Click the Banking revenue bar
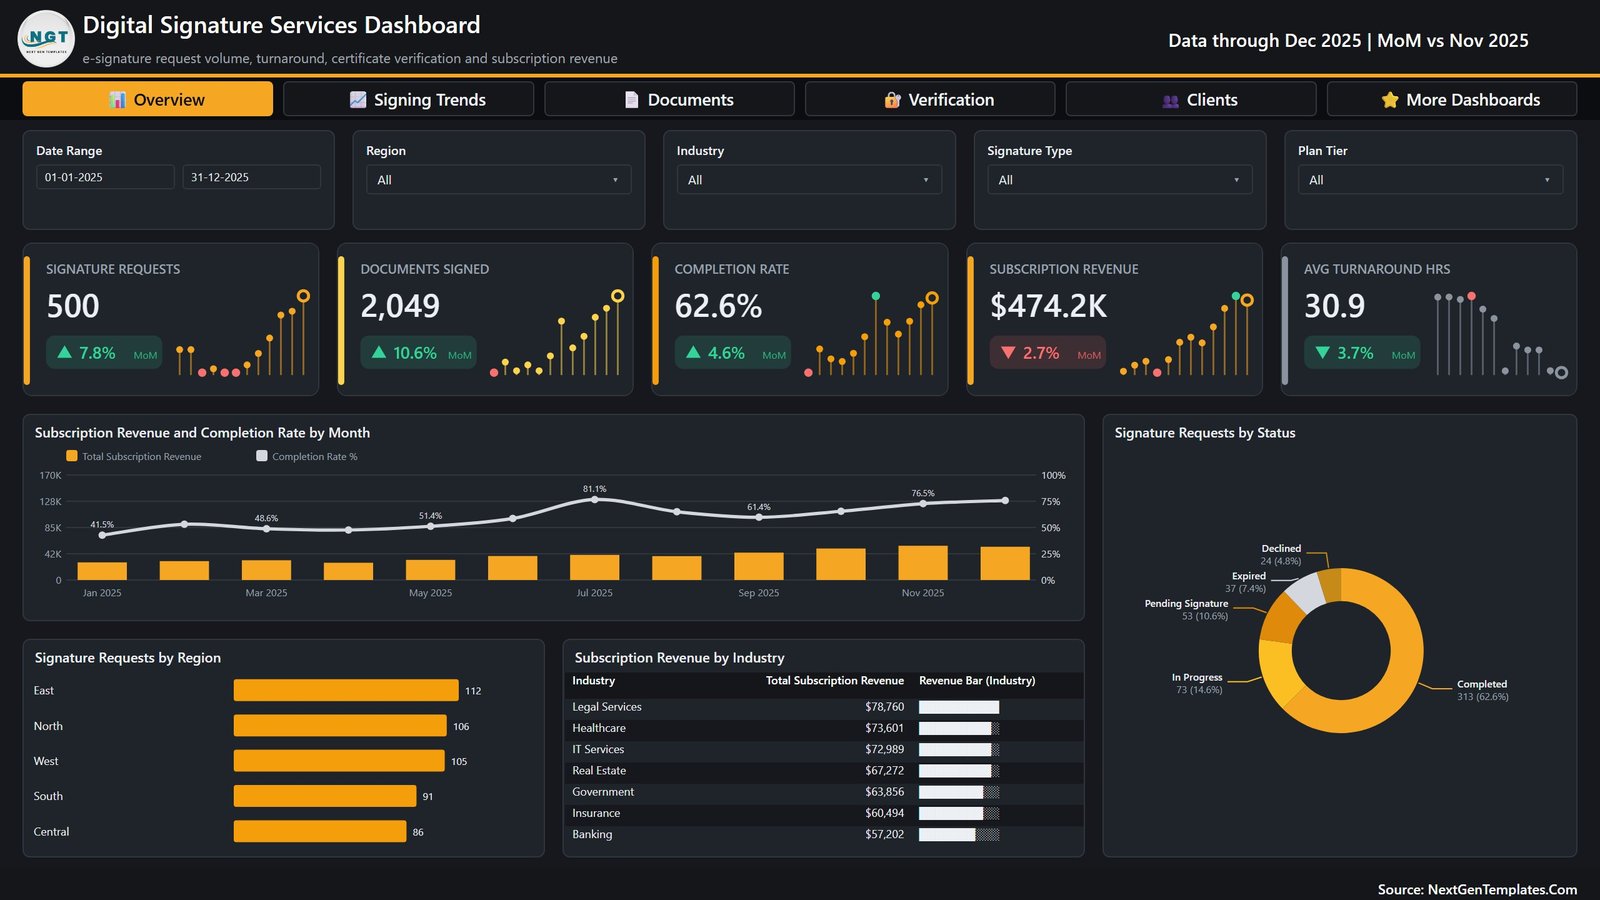The width and height of the screenshot is (1600, 900). coord(959,834)
